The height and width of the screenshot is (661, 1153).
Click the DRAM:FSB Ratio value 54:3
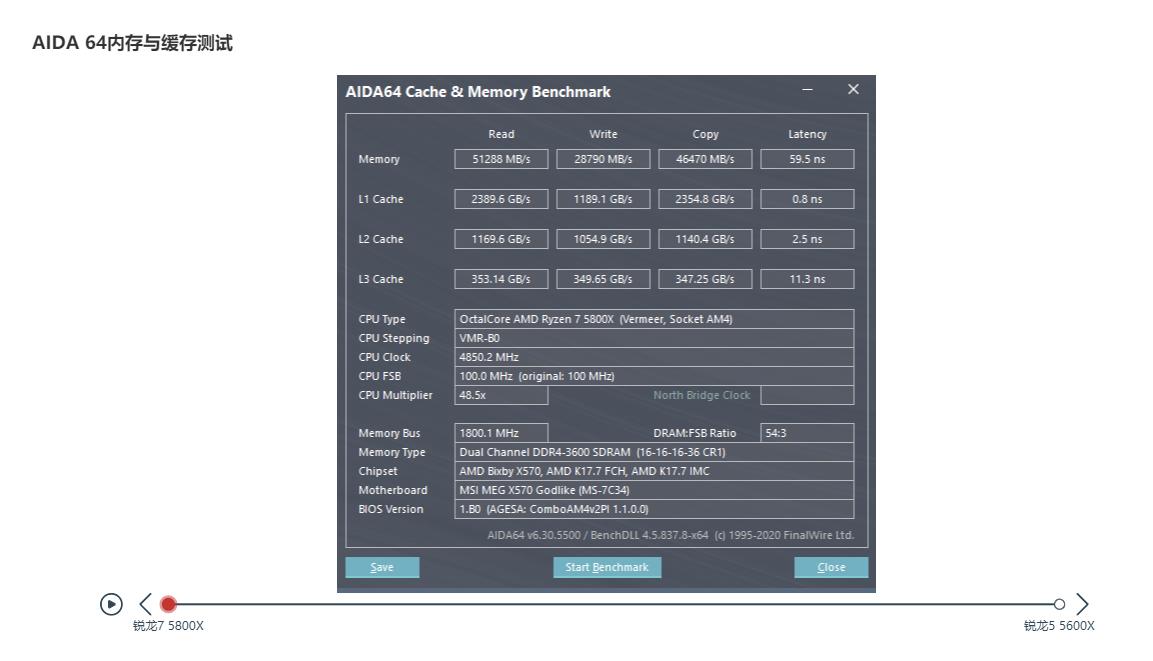click(x=807, y=432)
